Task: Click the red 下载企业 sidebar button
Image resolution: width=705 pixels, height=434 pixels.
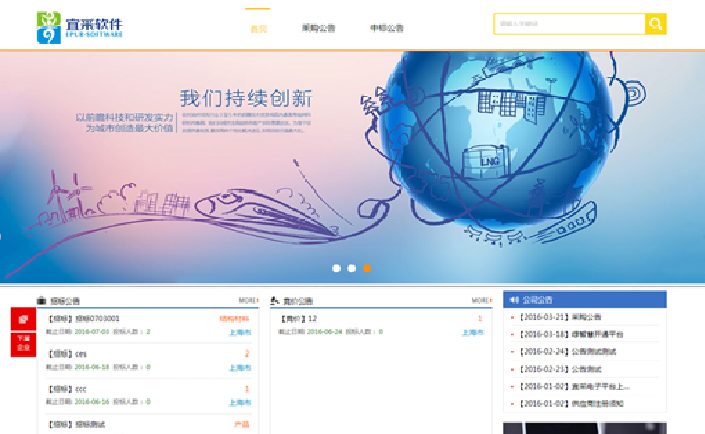Action: pyautogui.click(x=22, y=343)
